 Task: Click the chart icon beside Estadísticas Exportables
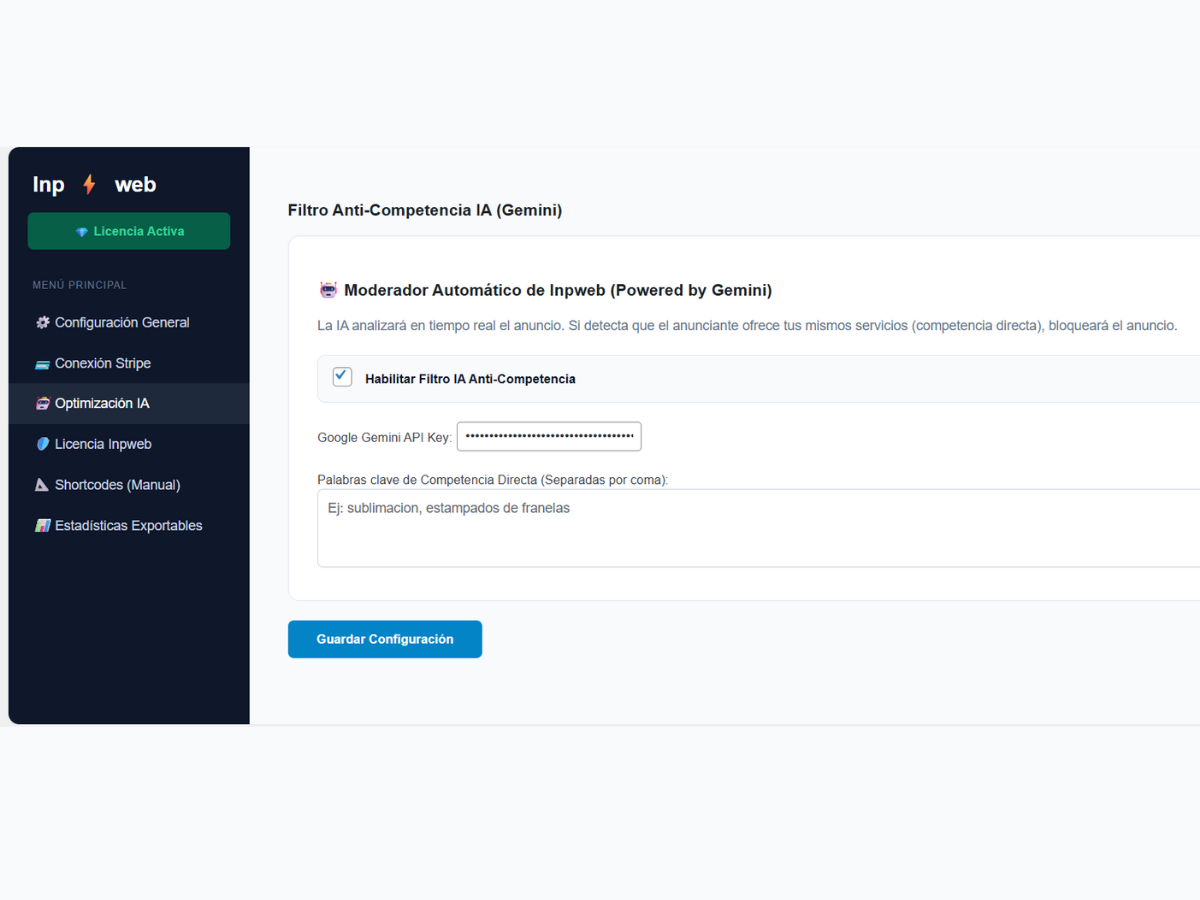point(41,525)
